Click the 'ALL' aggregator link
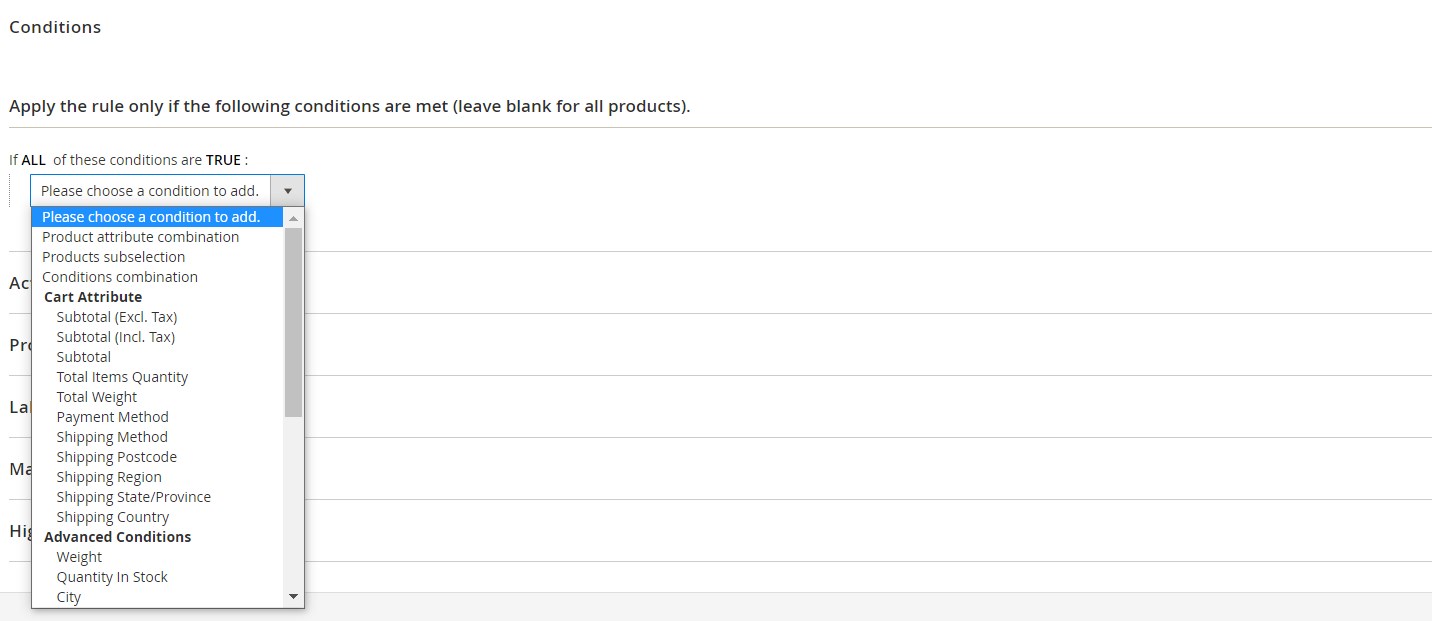 [x=33, y=160]
